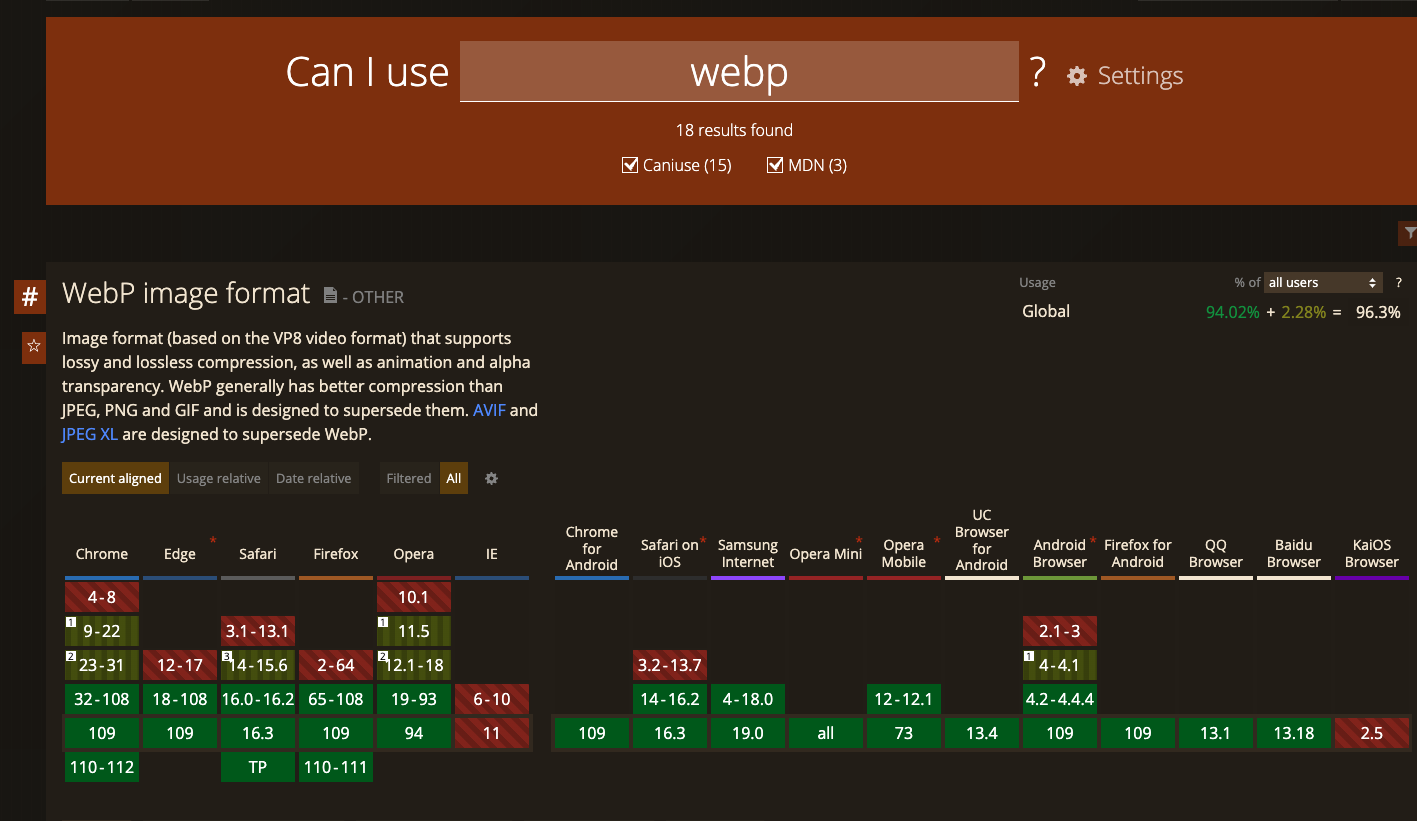Click the Settings label in the header
This screenshot has height=821, width=1417.
(1140, 76)
